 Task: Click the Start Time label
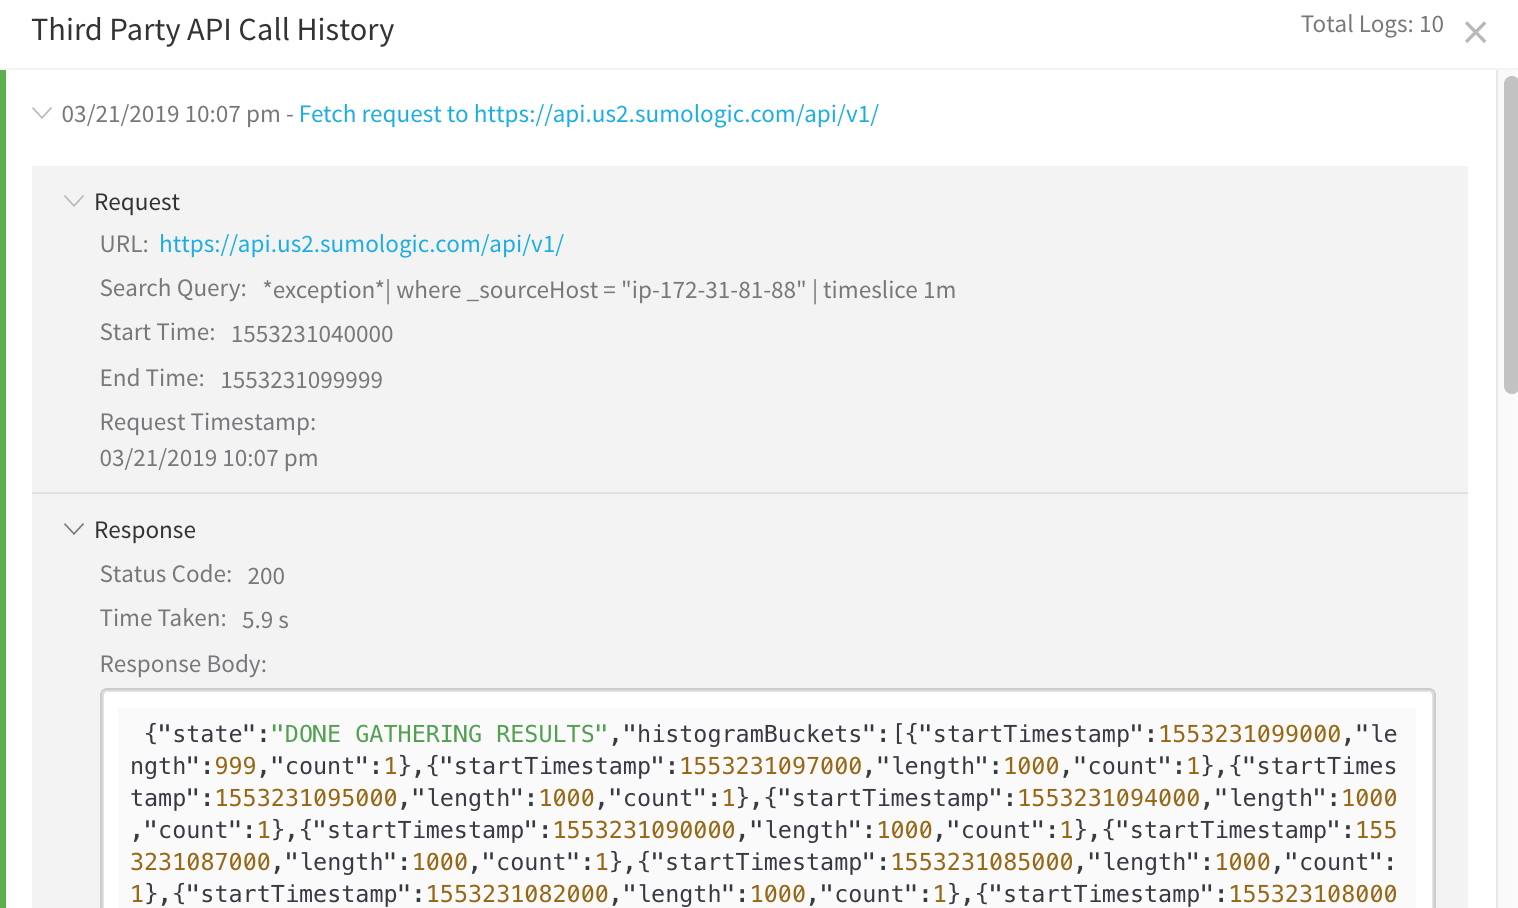pos(158,332)
